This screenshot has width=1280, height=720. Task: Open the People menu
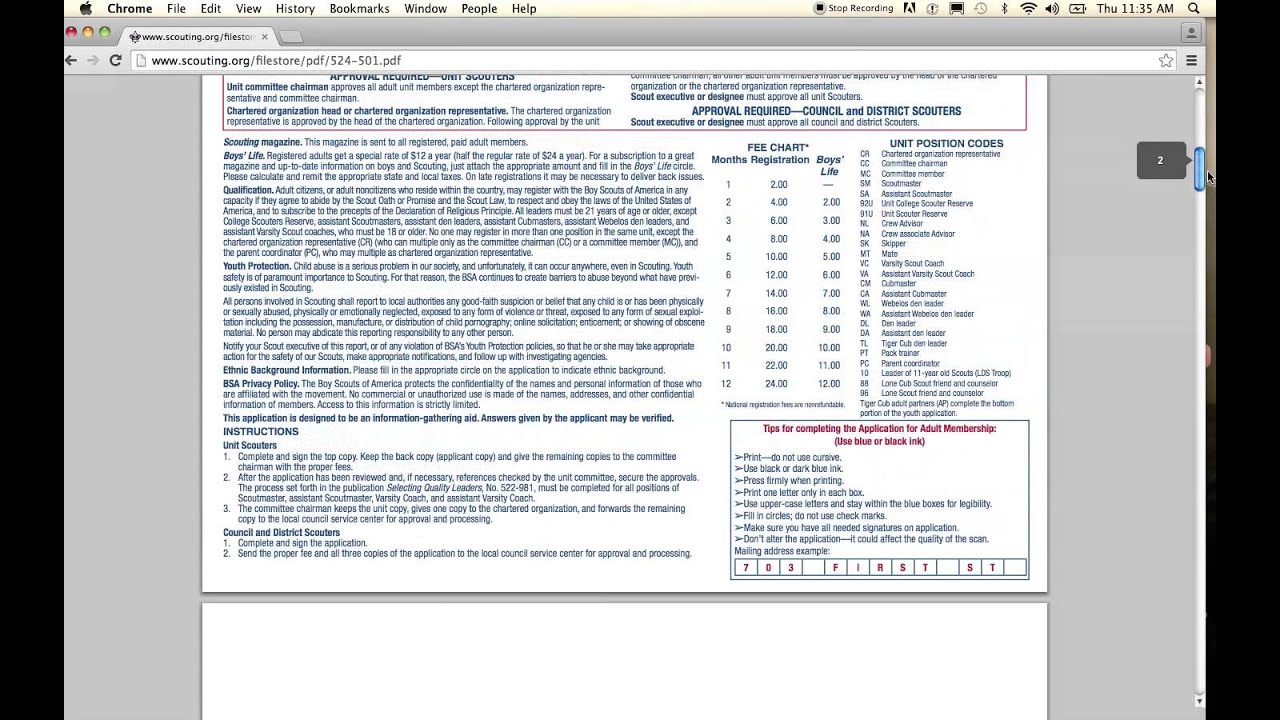pyautogui.click(x=479, y=8)
